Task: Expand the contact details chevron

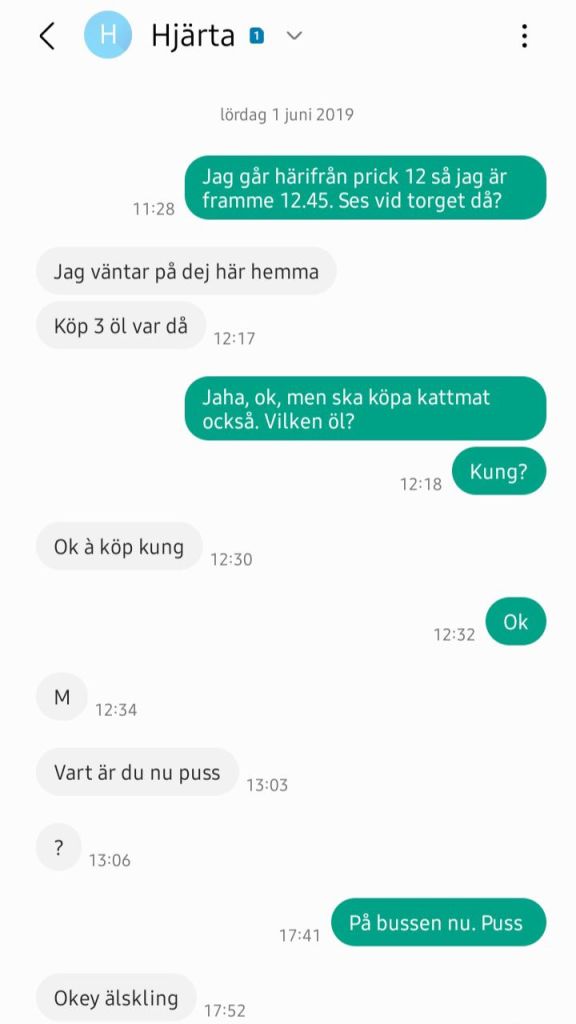Action: (x=295, y=36)
